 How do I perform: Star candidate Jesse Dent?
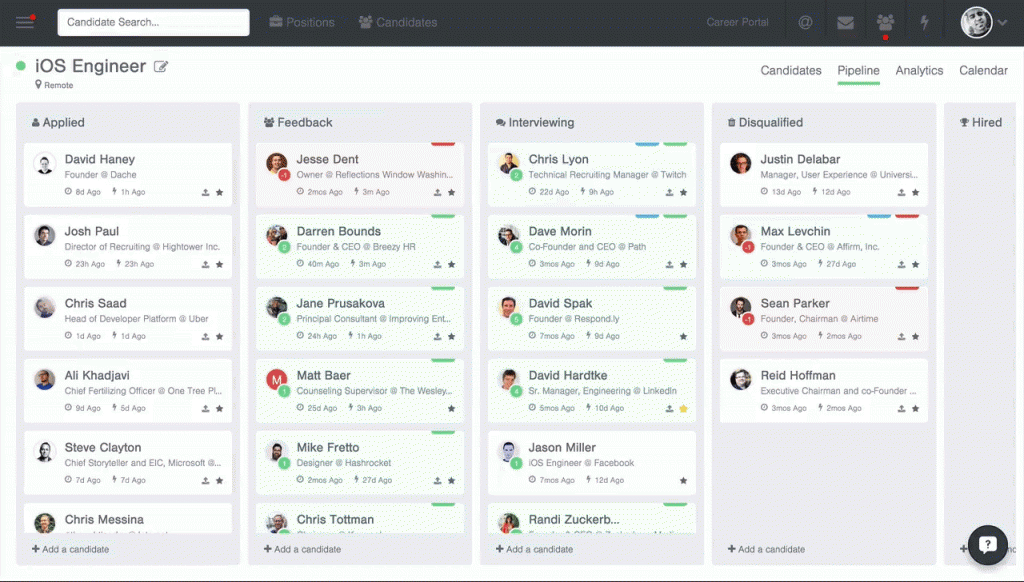coord(451,192)
